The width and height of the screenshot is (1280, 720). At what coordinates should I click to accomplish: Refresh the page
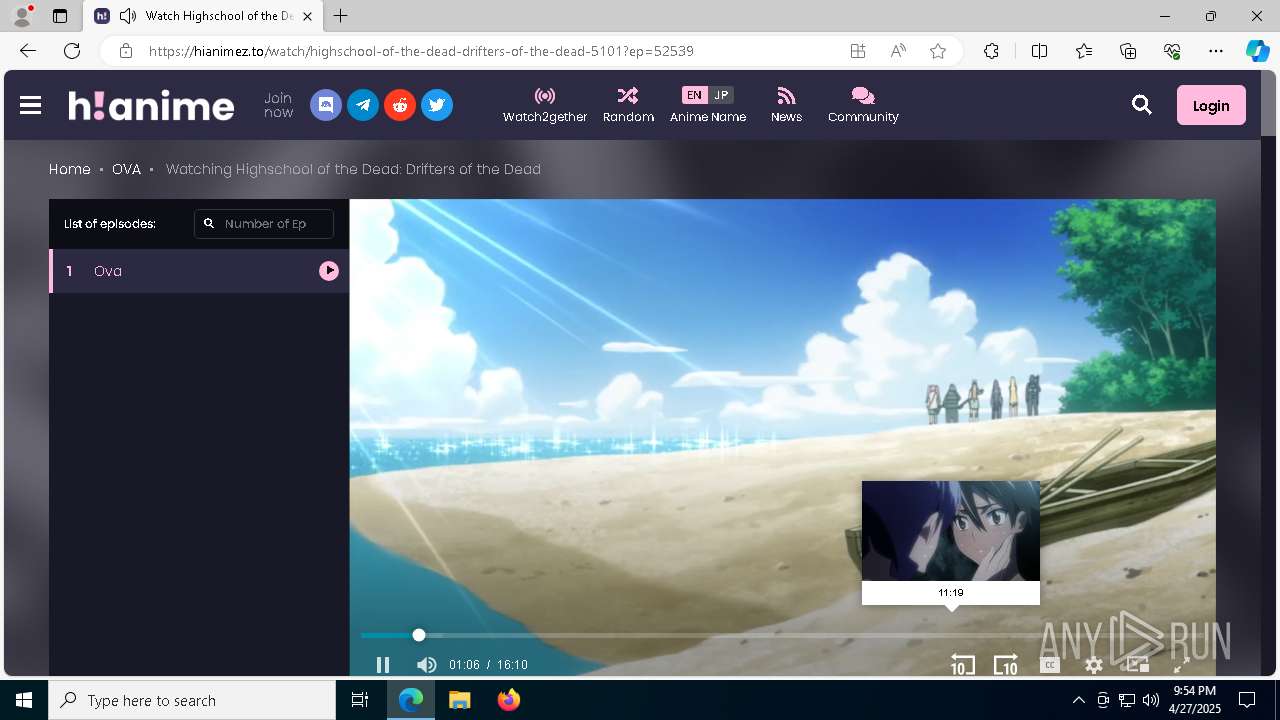[x=72, y=51]
